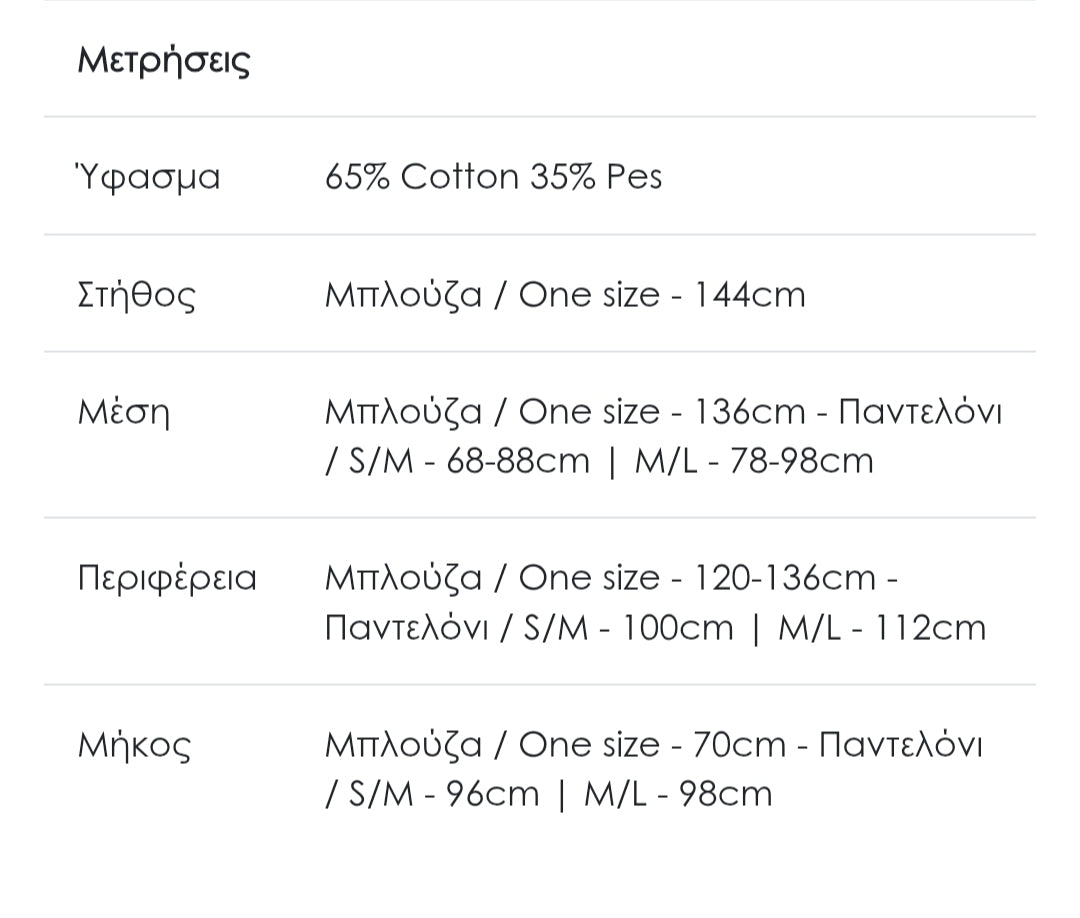The width and height of the screenshot is (1080, 918).
Task: Click the Μετρήσεις section heading
Action: (x=164, y=60)
